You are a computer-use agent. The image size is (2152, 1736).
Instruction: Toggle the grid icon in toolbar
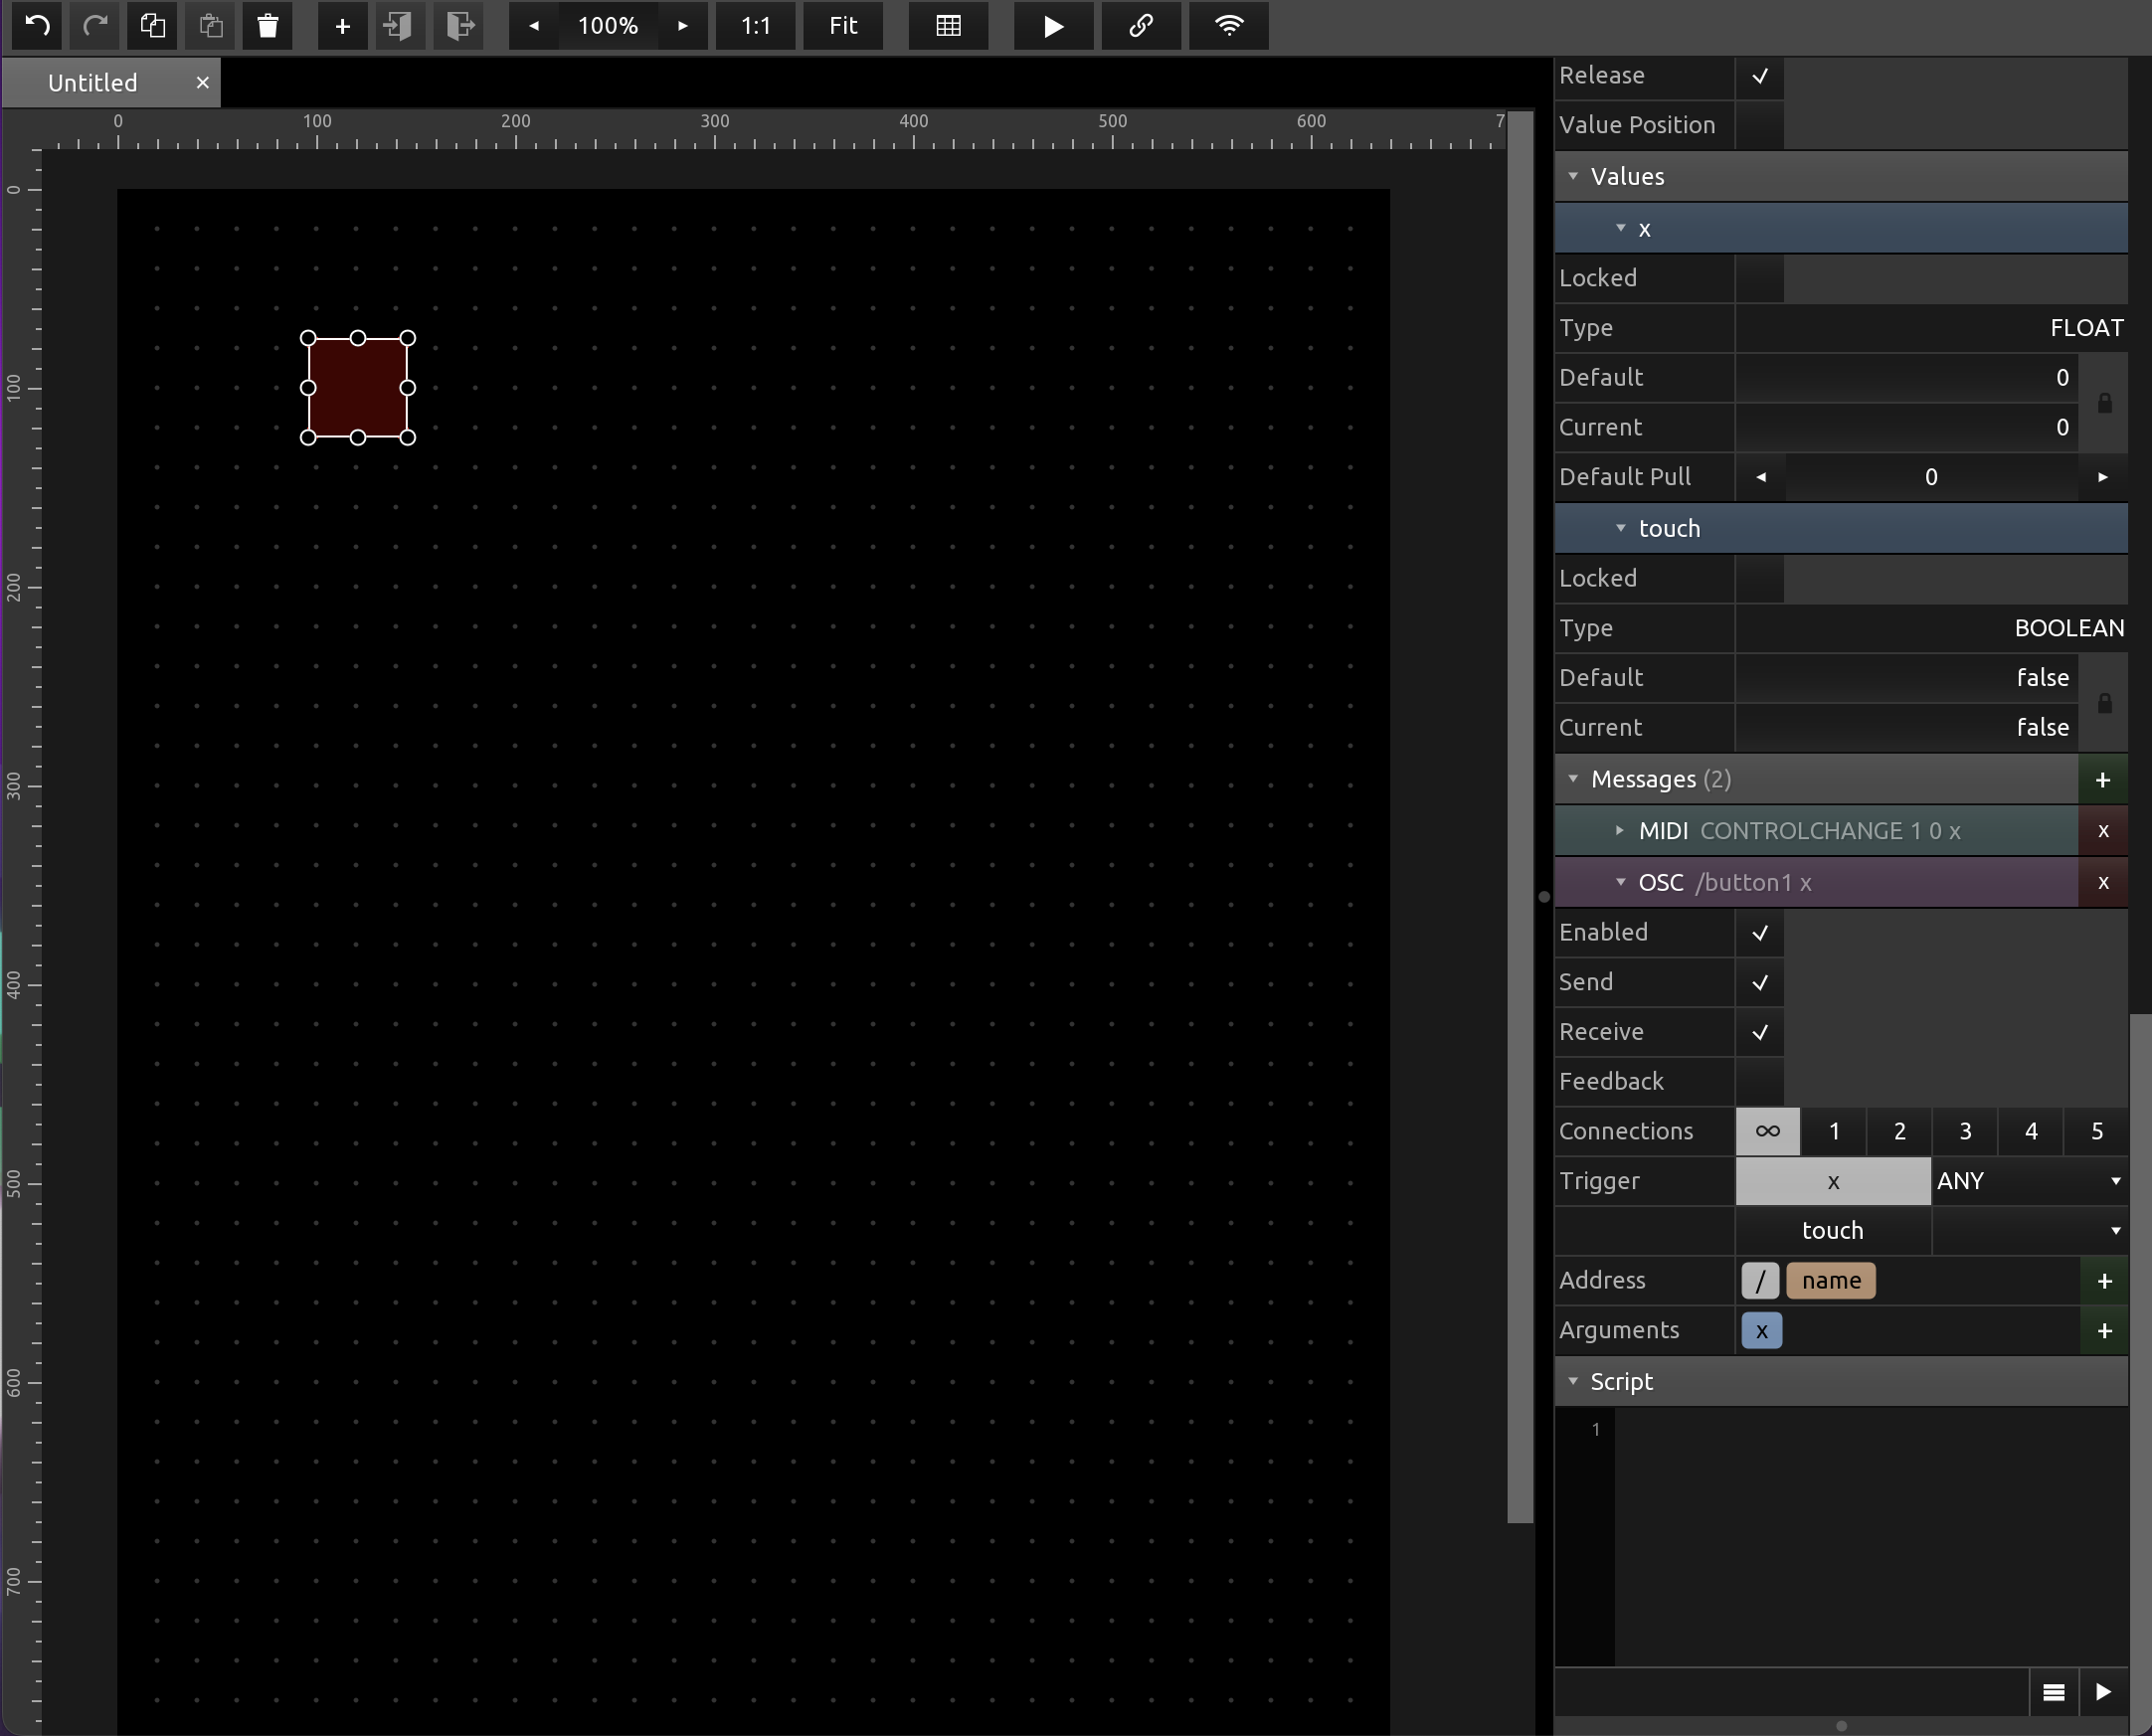pos(947,25)
